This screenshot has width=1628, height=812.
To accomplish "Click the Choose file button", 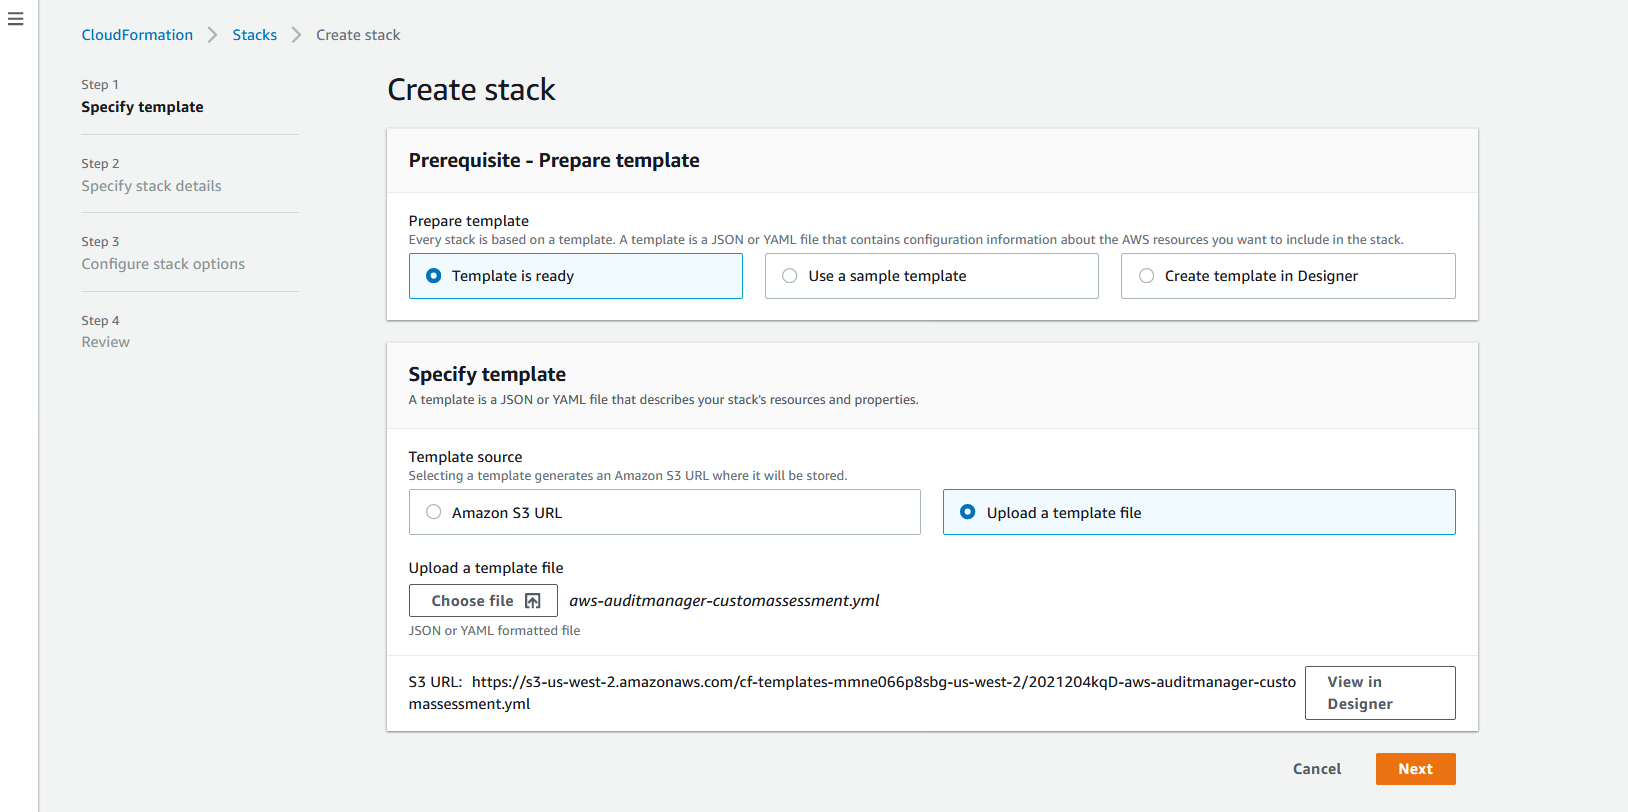I will [x=483, y=601].
